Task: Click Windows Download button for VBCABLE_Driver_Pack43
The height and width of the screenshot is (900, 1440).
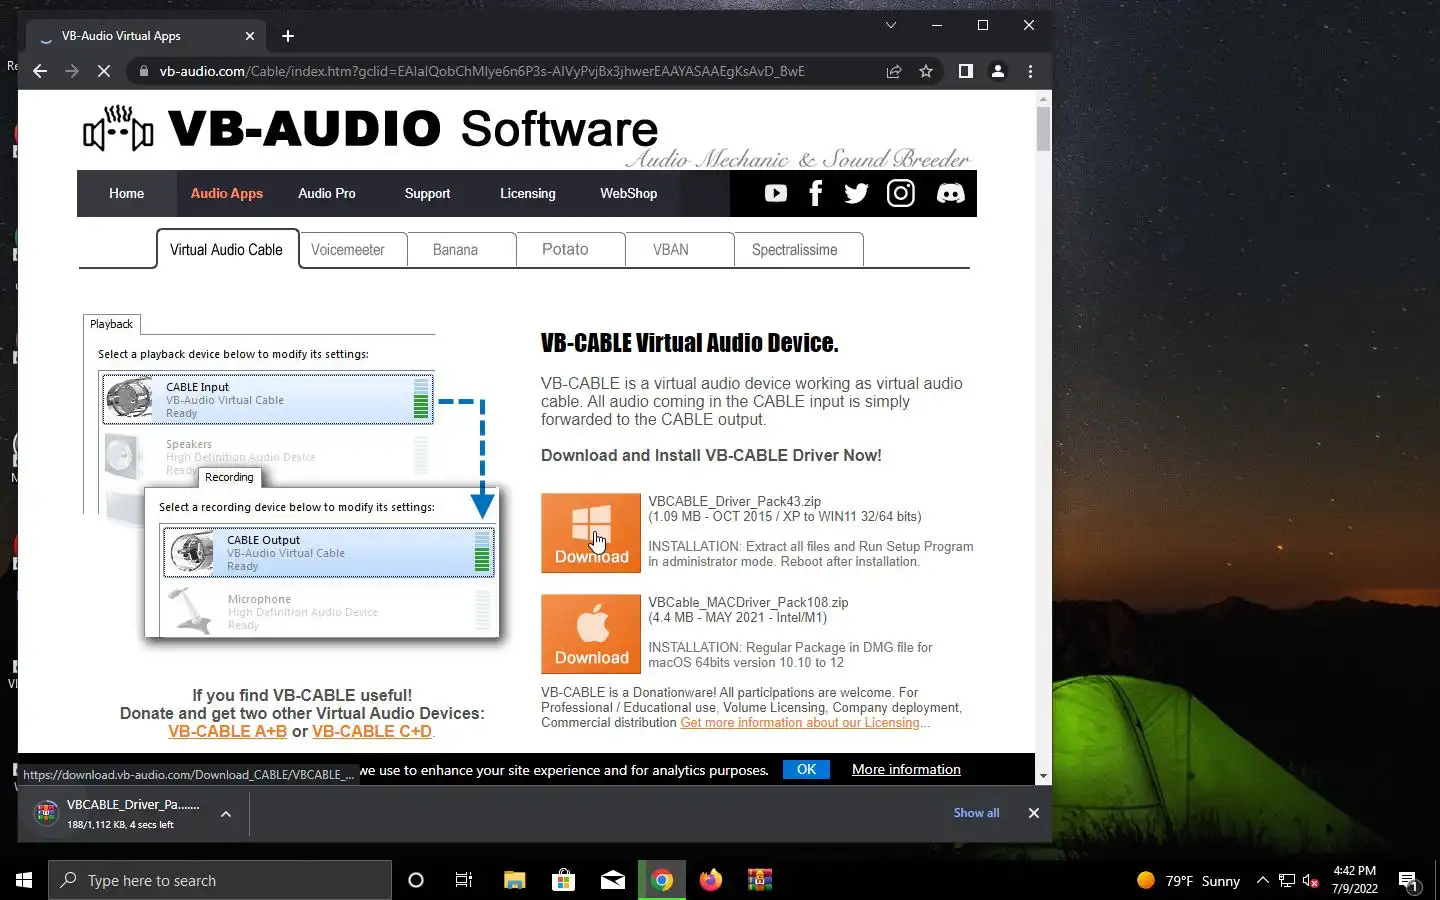Action: click(x=591, y=533)
